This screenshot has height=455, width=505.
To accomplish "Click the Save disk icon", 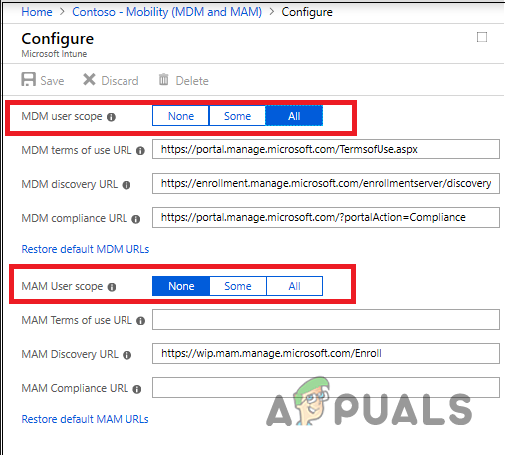I will coord(29,79).
